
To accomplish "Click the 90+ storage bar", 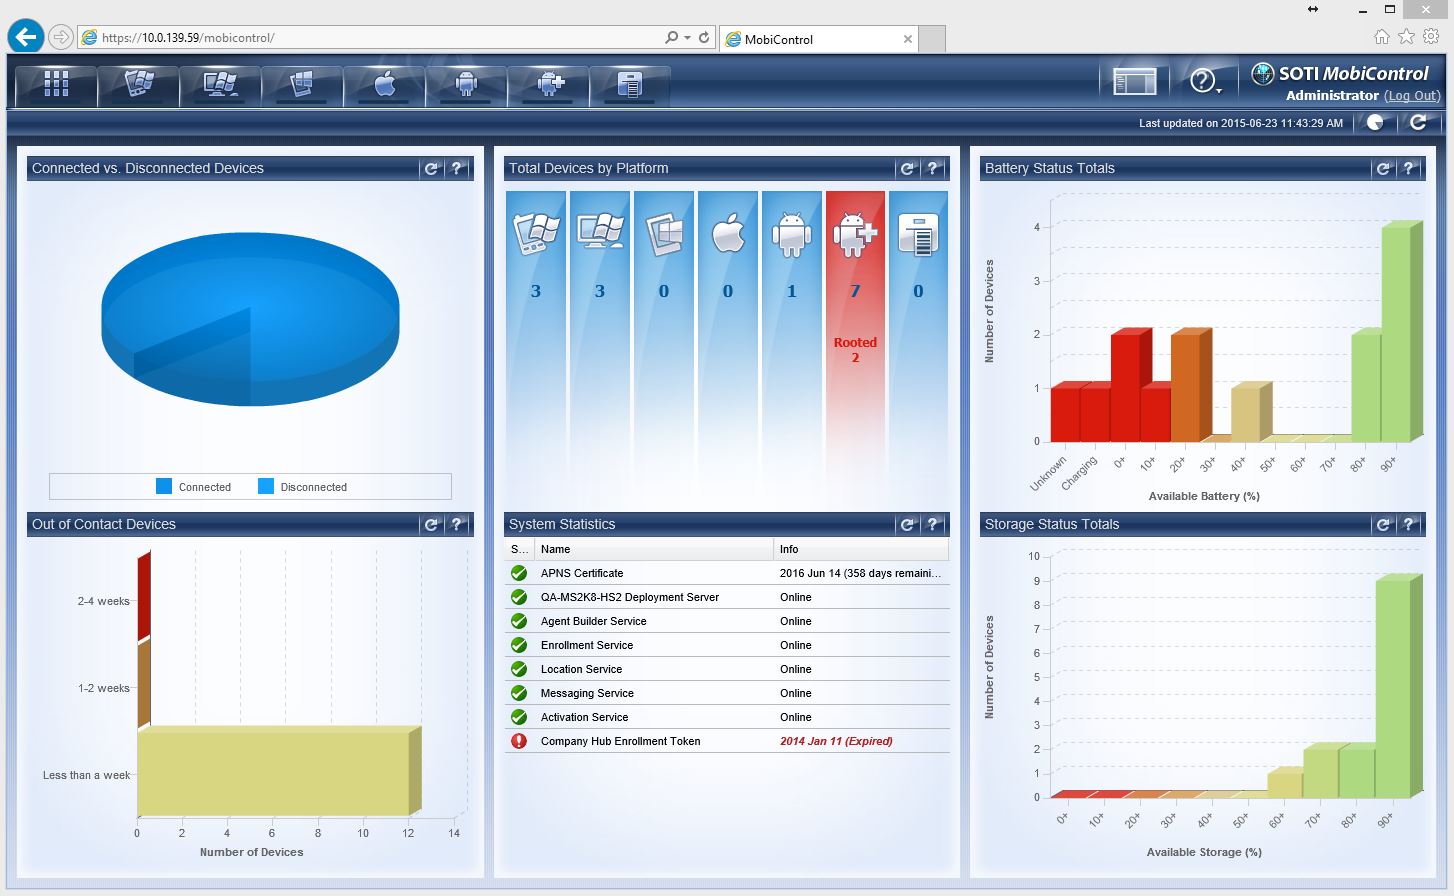I will (x=1398, y=686).
